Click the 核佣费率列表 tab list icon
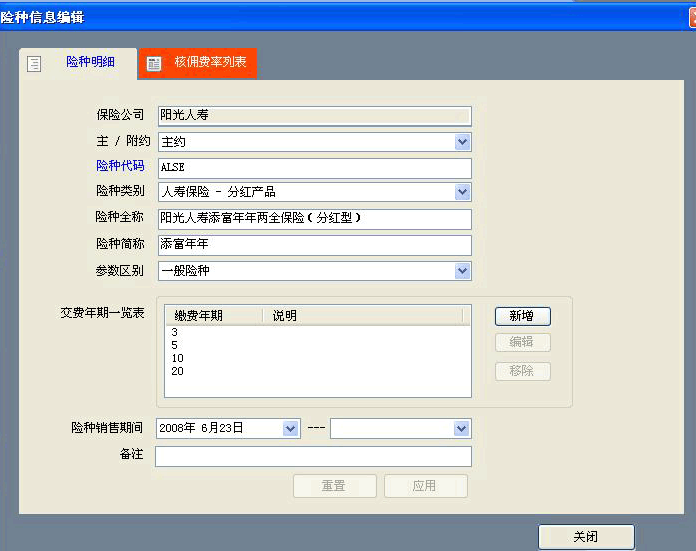The width and height of the screenshot is (696, 551). tap(154, 64)
